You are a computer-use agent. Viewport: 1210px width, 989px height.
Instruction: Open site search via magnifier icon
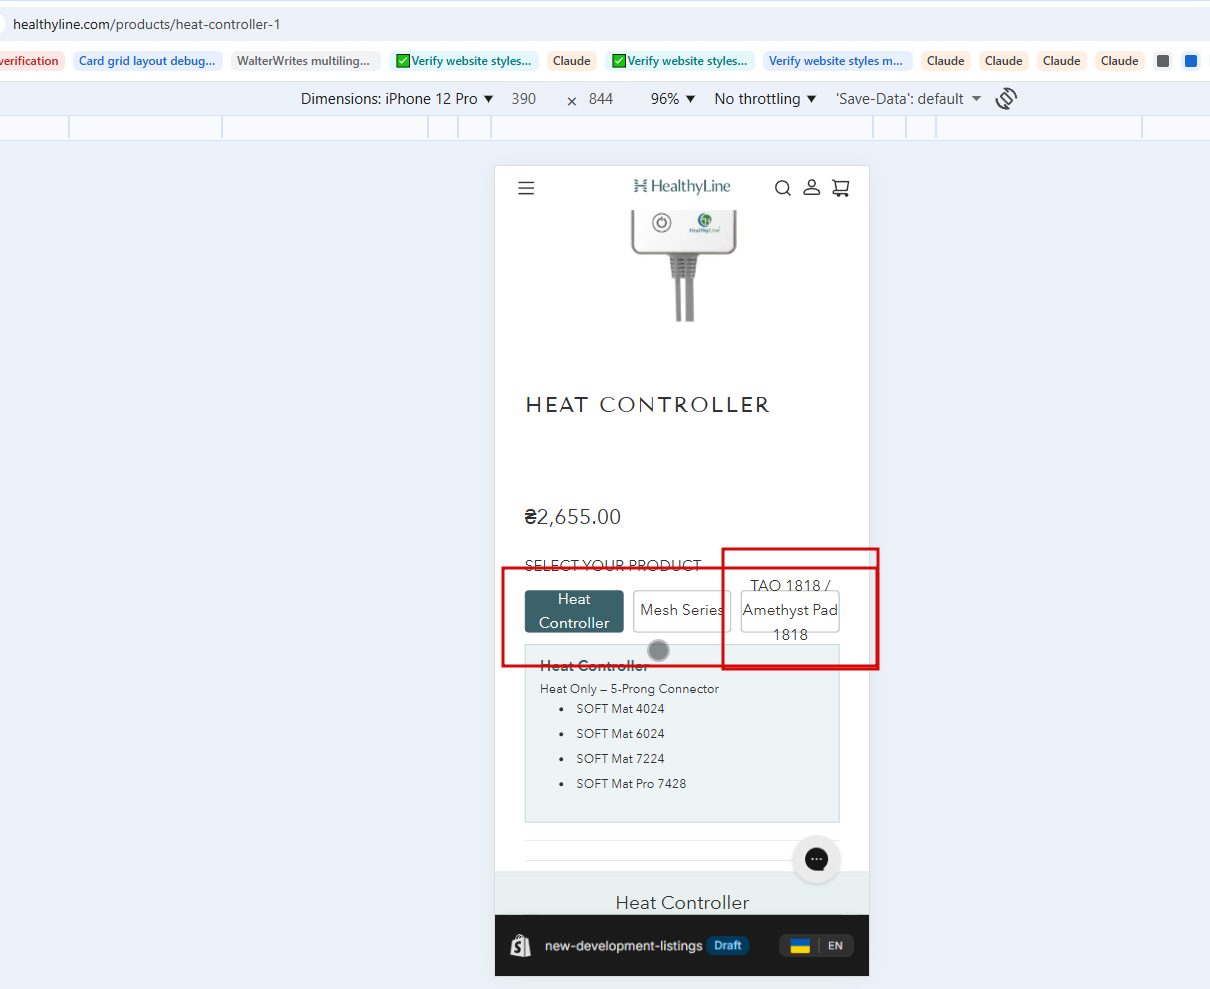[x=783, y=188]
